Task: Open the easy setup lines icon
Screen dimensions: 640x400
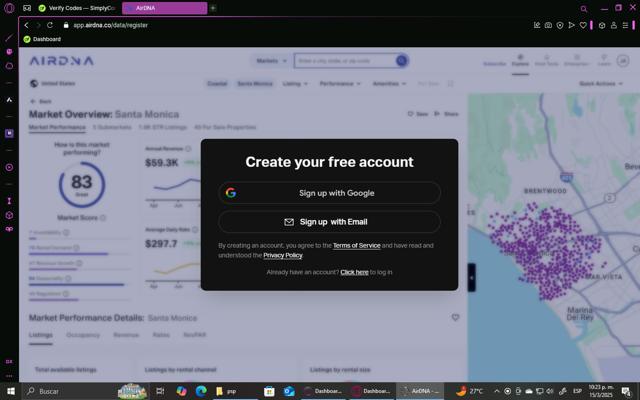Action: [625, 25]
